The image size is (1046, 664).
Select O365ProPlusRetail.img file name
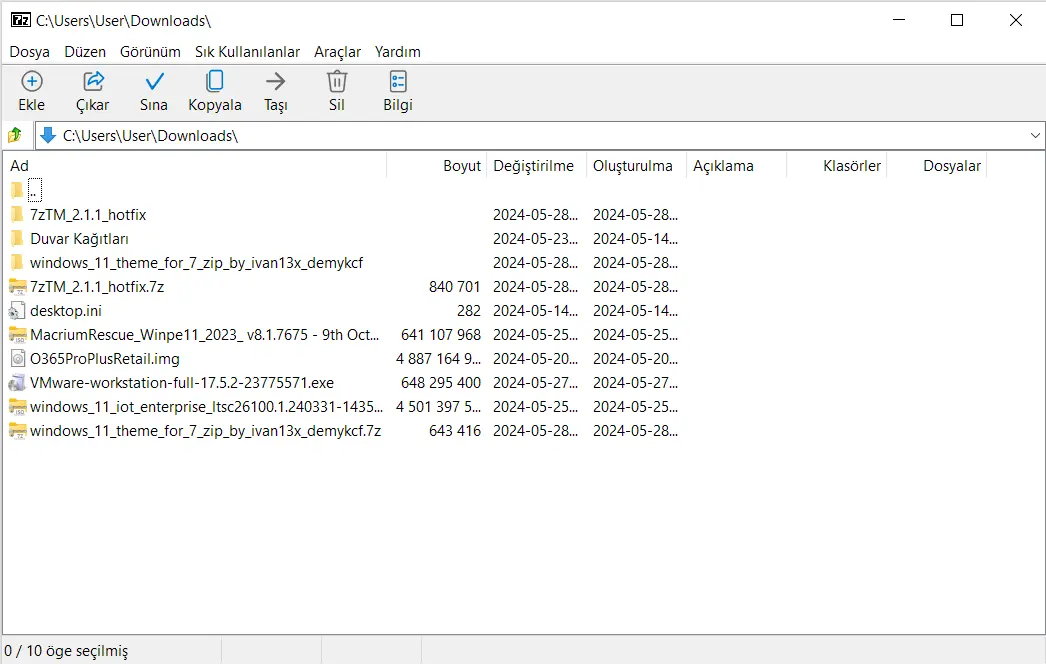pos(105,359)
